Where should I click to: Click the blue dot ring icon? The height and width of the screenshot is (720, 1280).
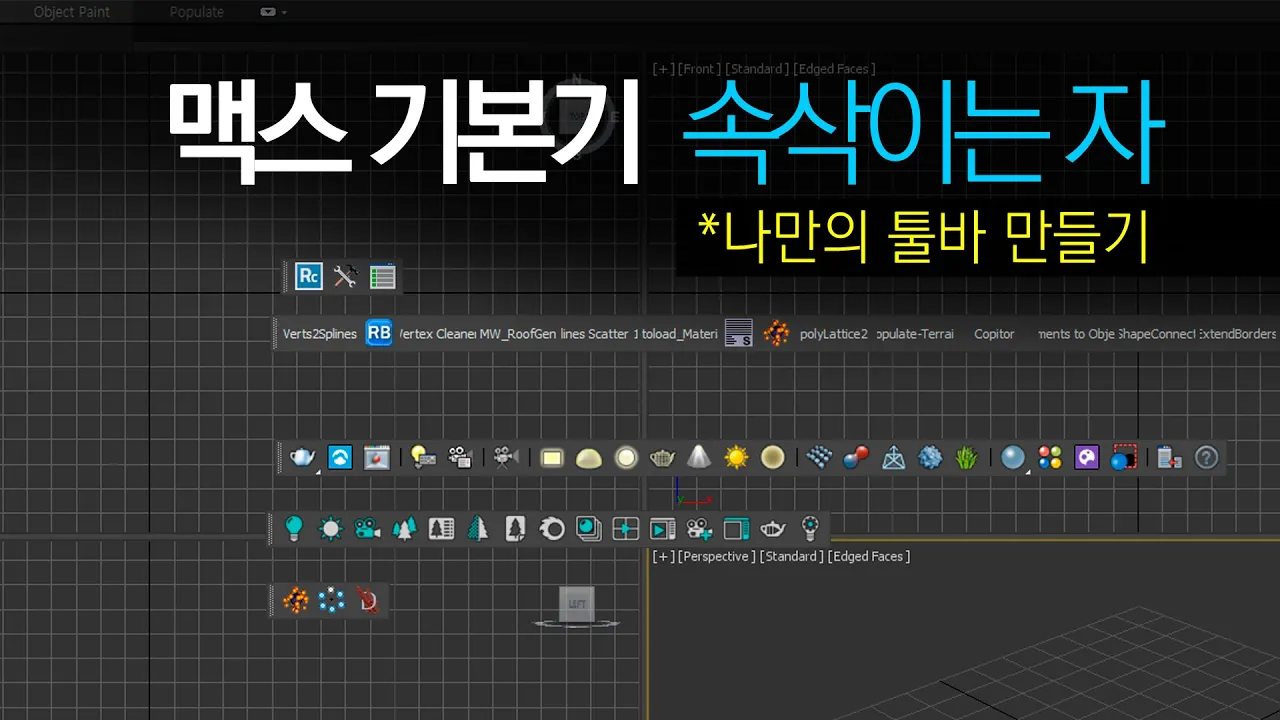coord(332,600)
